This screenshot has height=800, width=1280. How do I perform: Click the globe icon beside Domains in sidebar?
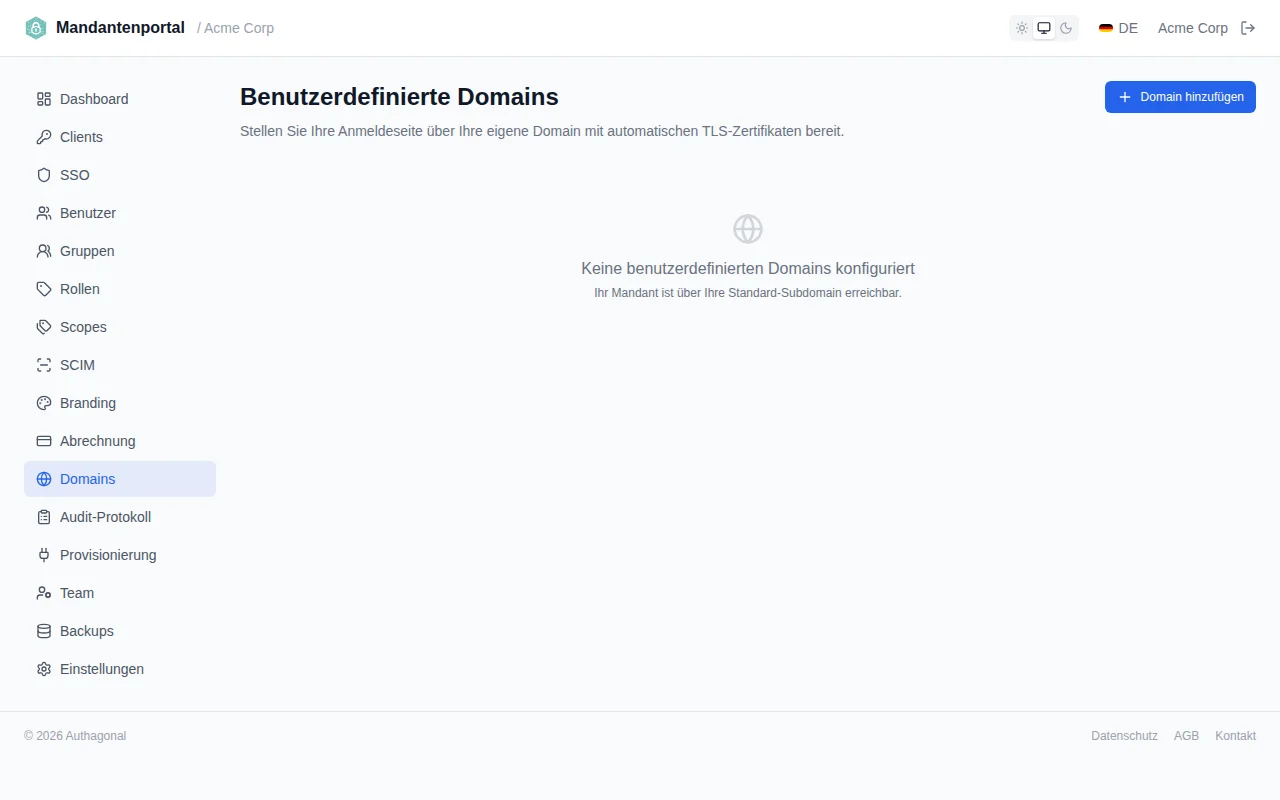click(x=44, y=479)
